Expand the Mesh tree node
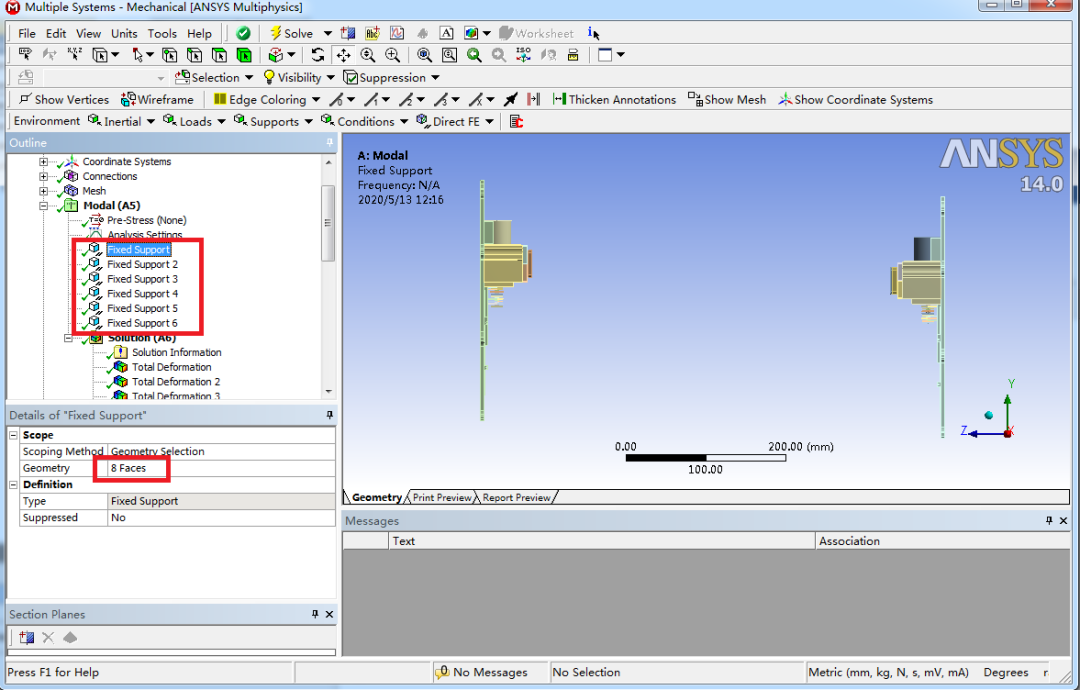1080x690 pixels. pos(43,191)
